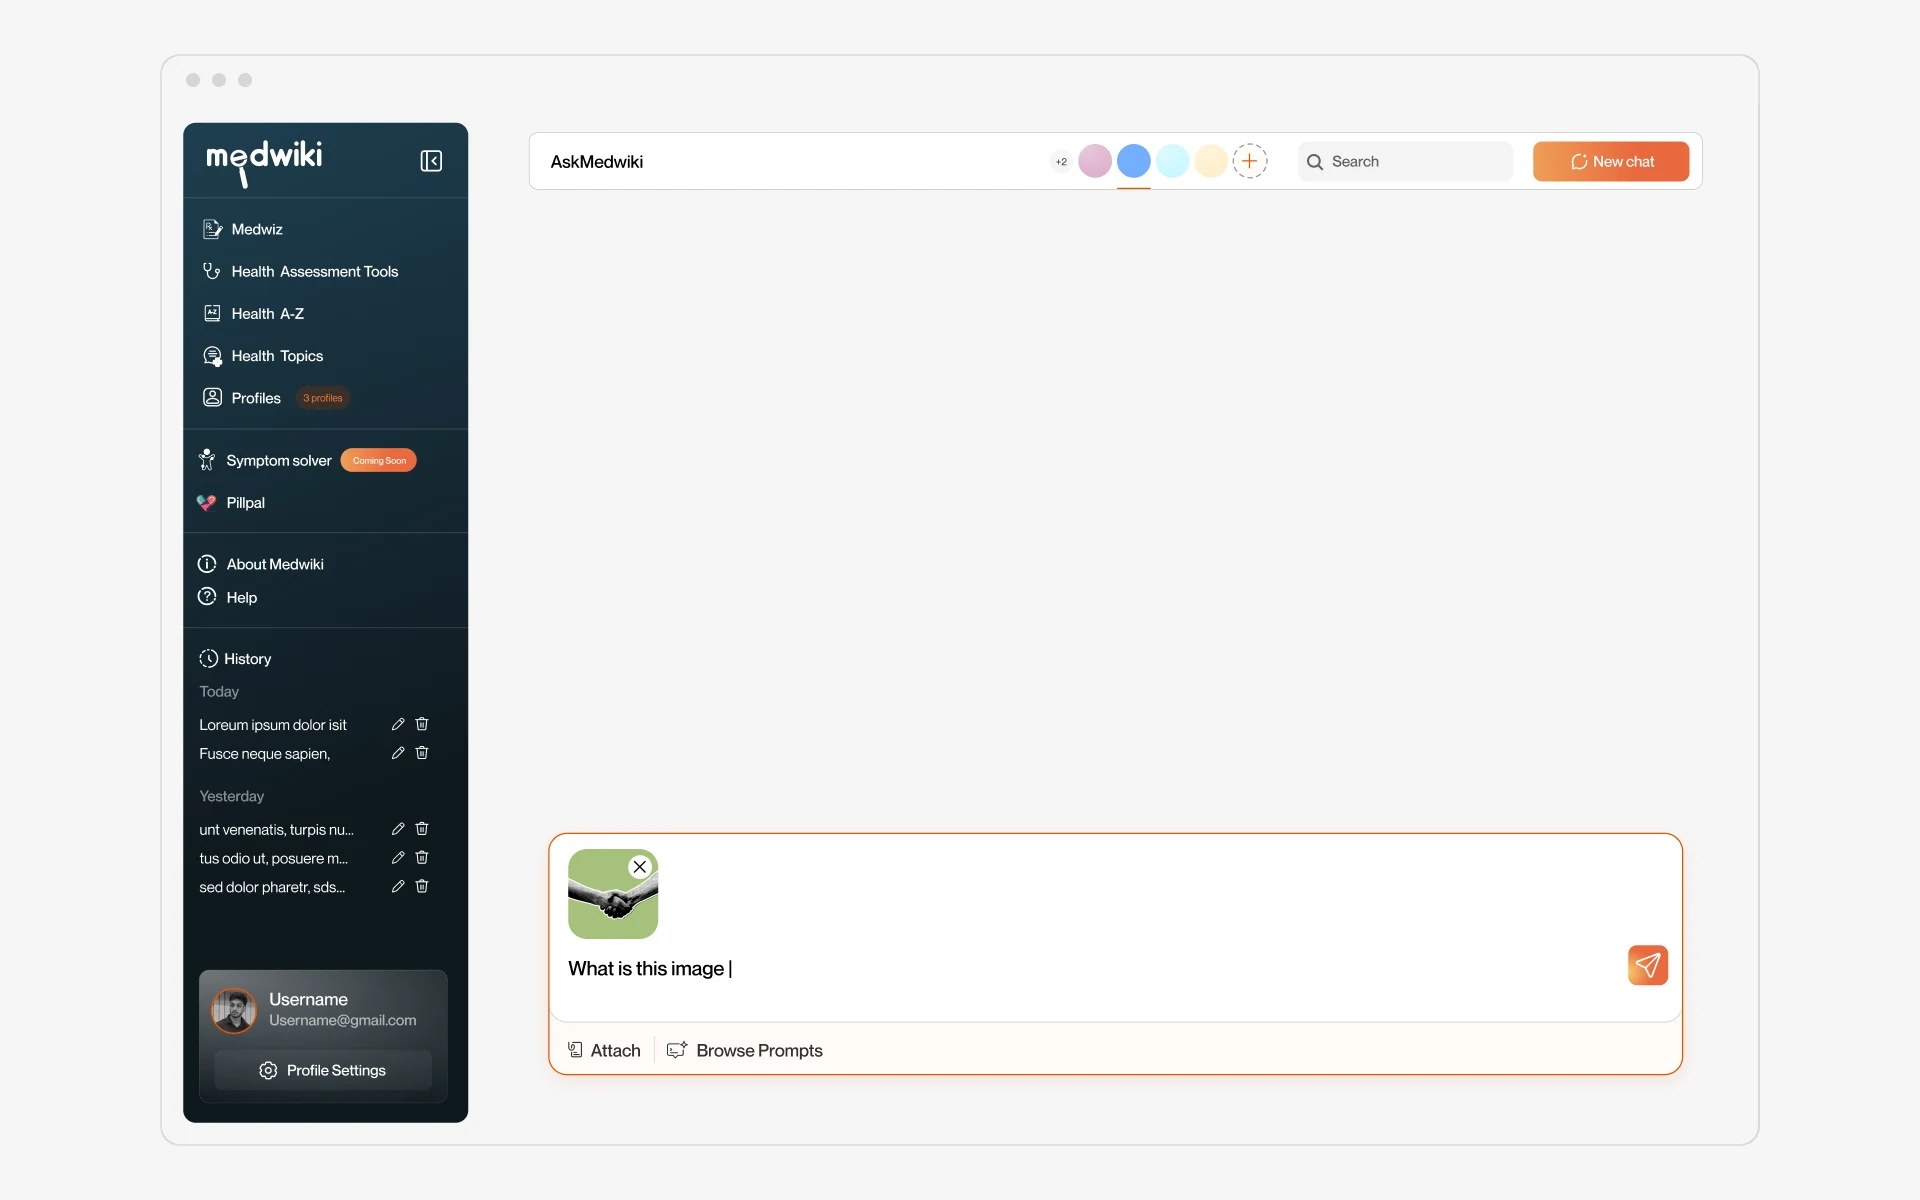
Task: Open About Medwiki
Action: (261, 564)
